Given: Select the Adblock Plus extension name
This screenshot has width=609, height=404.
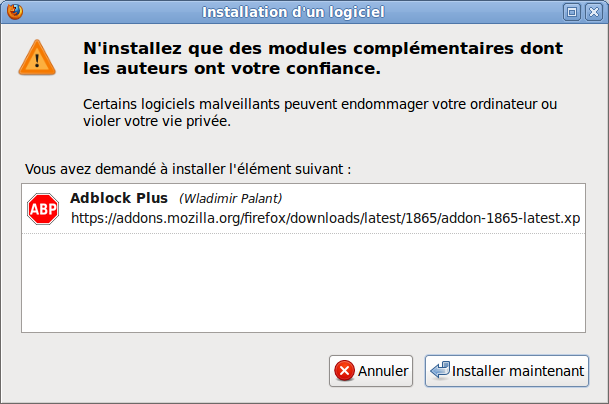Looking at the screenshot, I should (119, 198).
